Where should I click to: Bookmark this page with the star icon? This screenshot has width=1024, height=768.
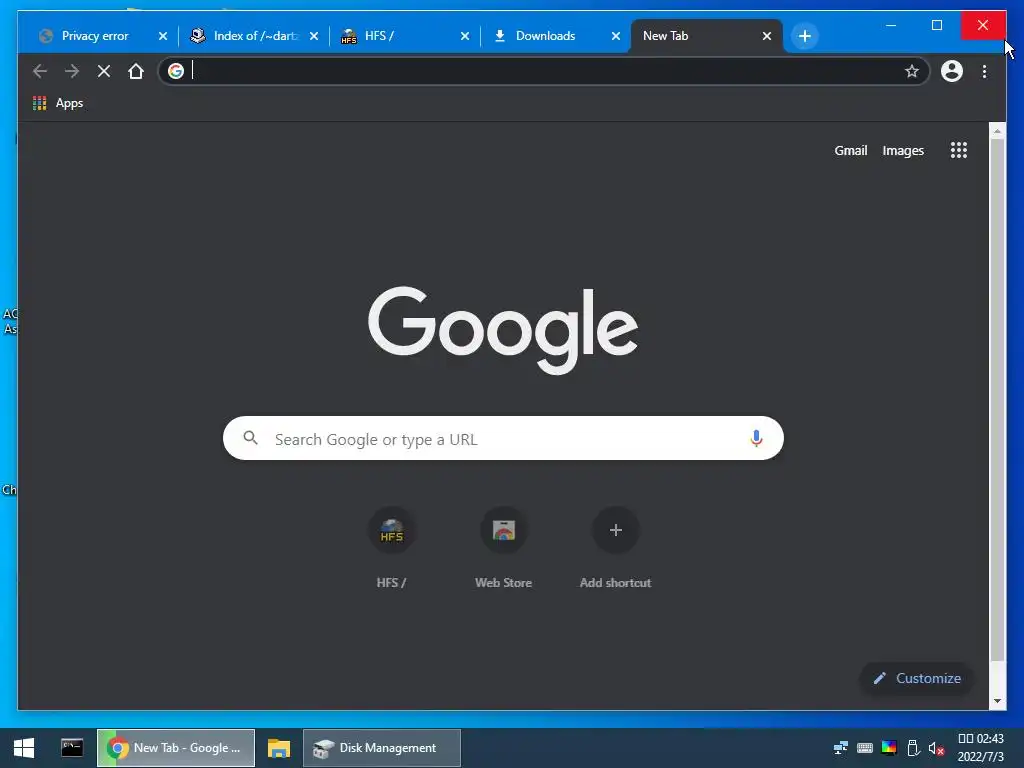pyautogui.click(x=912, y=71)
